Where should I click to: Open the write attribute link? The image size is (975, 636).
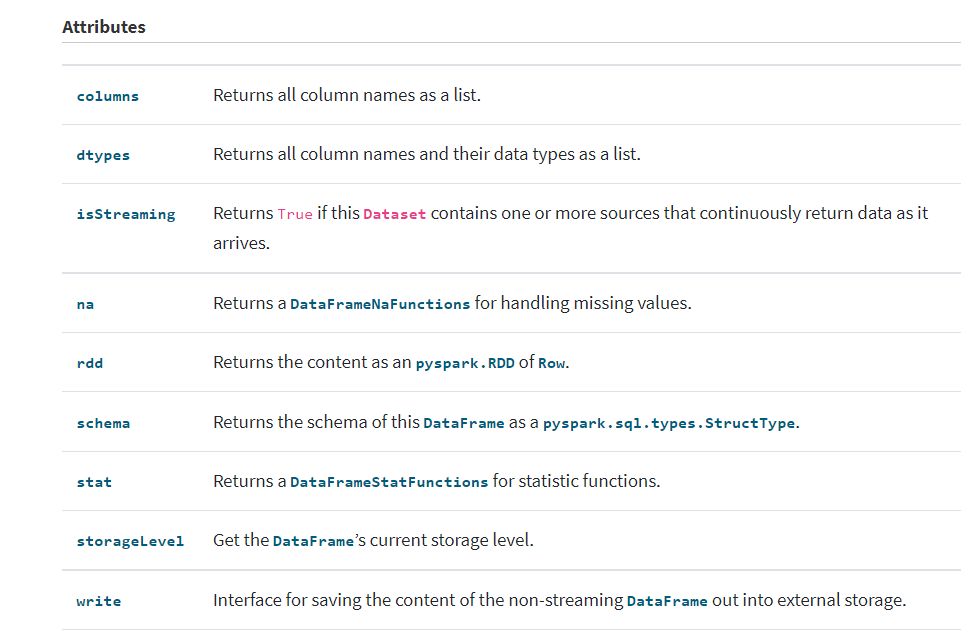tap(98, 601)
